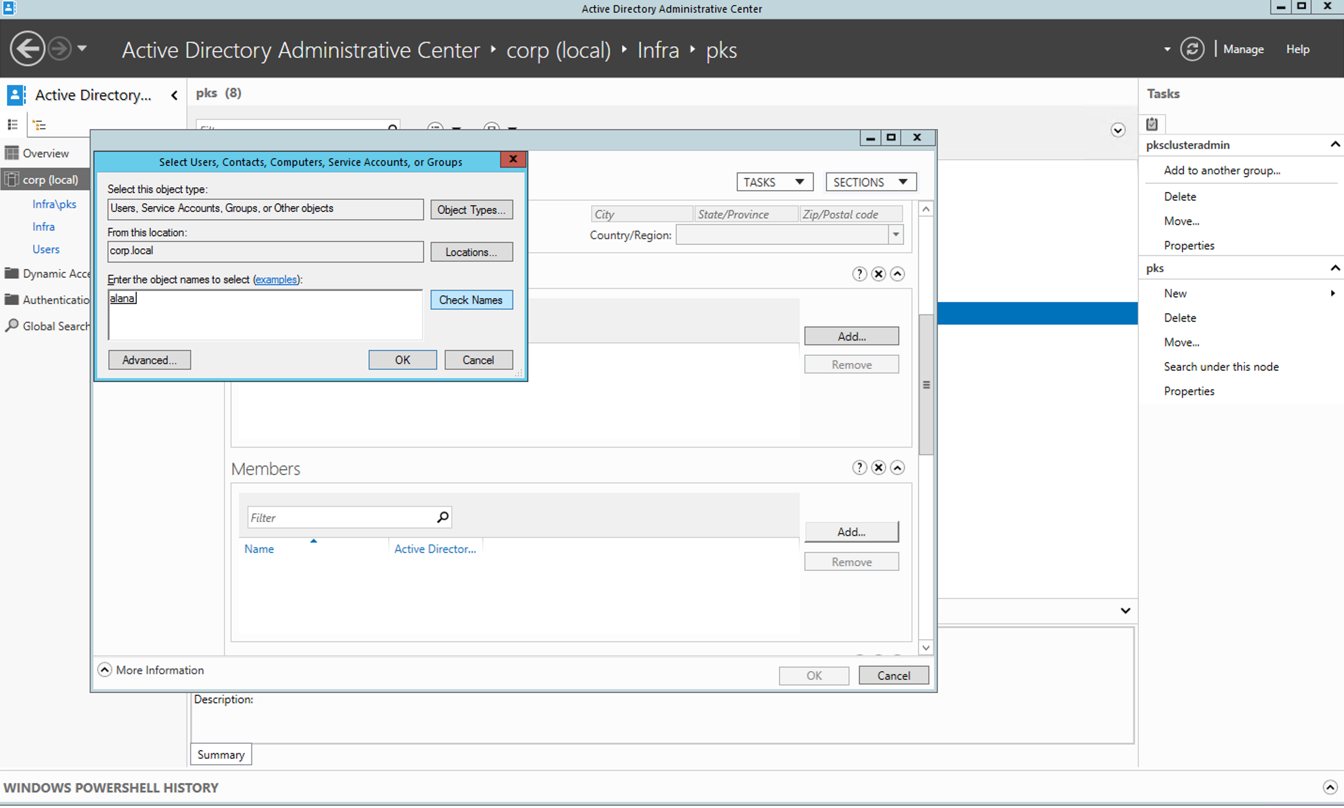Collapse the navigation pane chevron
The width and height of the screenshot is (1344, 808).
coord(174,95)
